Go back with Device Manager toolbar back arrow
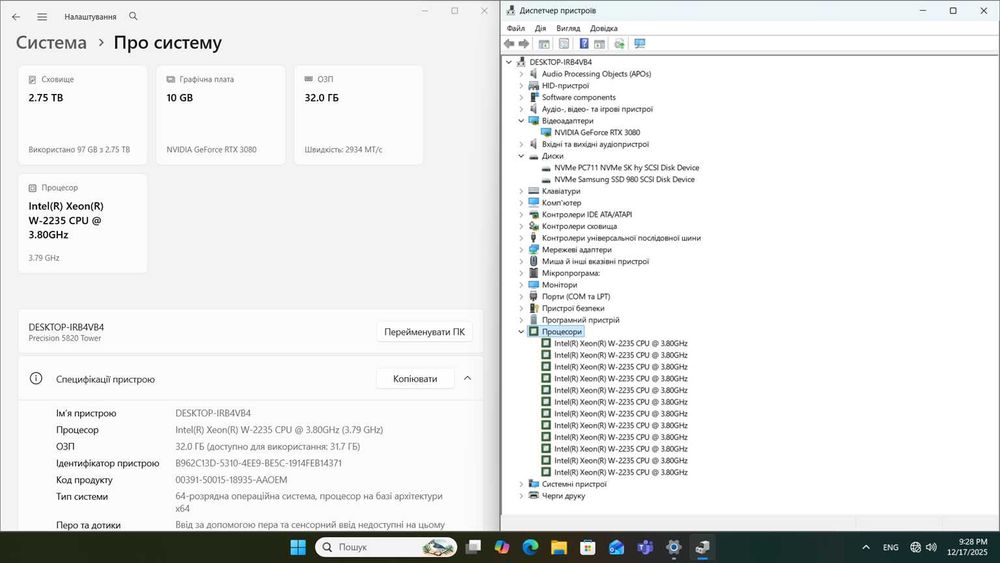The width and height of the screenshot is (1000, 563). point(509,43)
